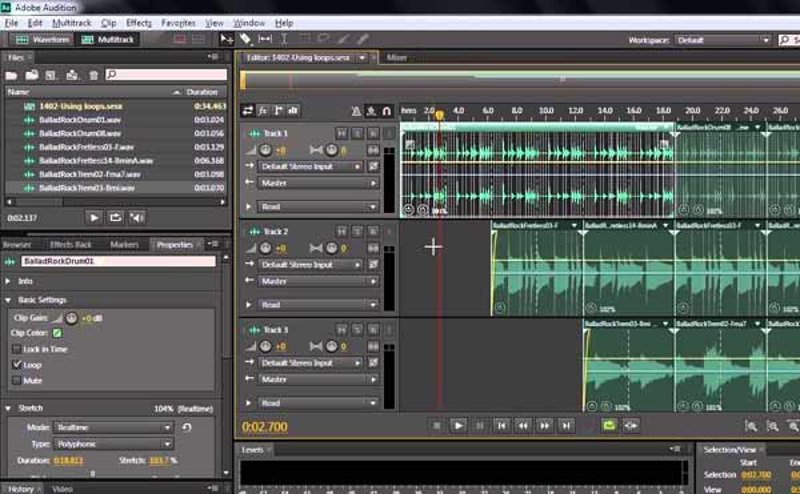The width and height of the screenshot is (800, 494).
Task: Open the File menu
Action: 11,23
